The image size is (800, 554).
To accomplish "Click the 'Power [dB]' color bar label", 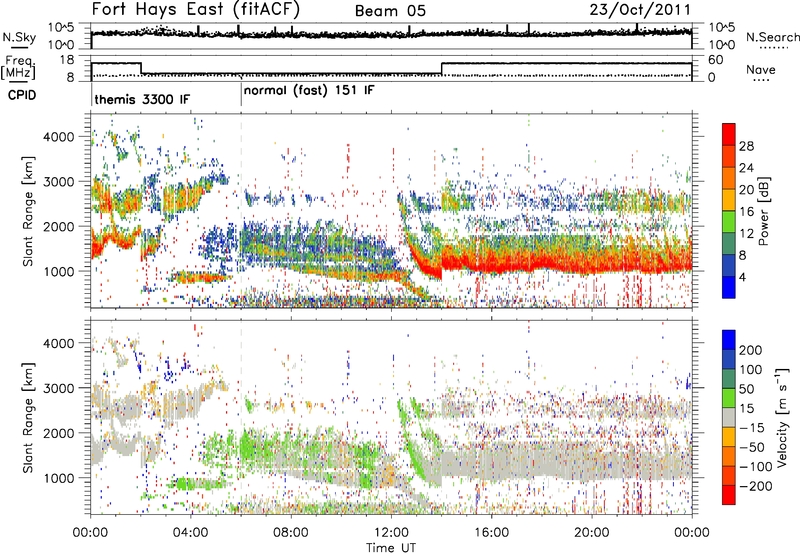I will [x=764, y=211].
